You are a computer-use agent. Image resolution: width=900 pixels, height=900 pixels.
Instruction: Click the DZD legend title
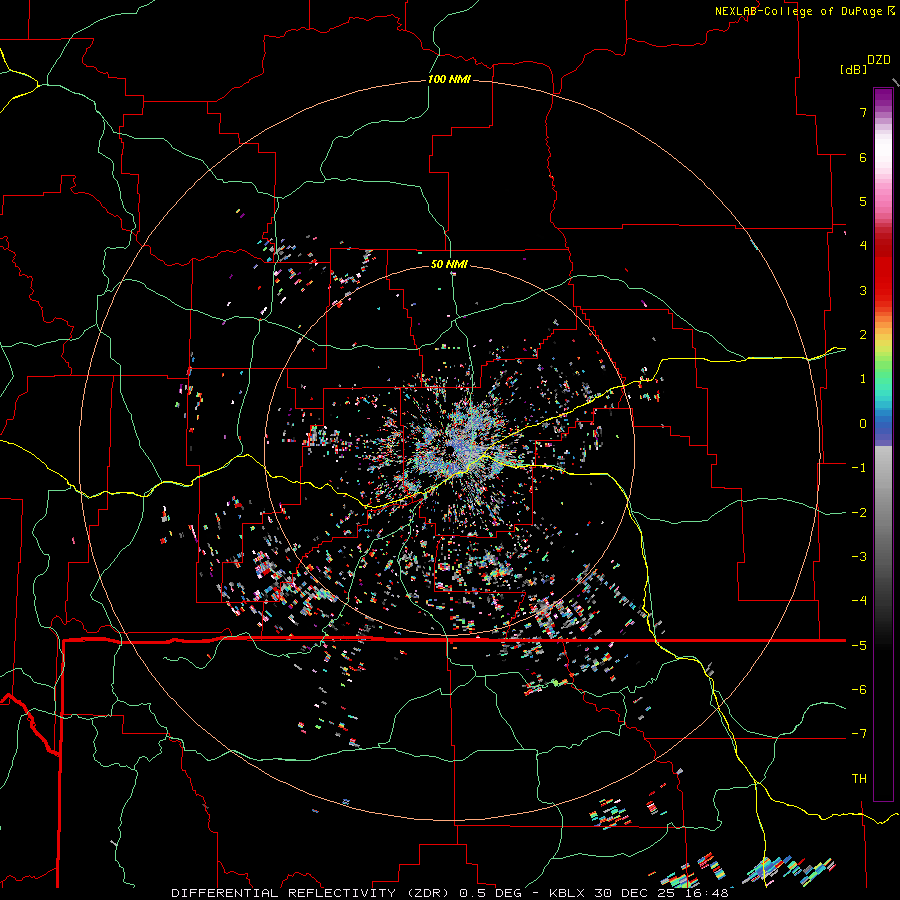point(879,60)
